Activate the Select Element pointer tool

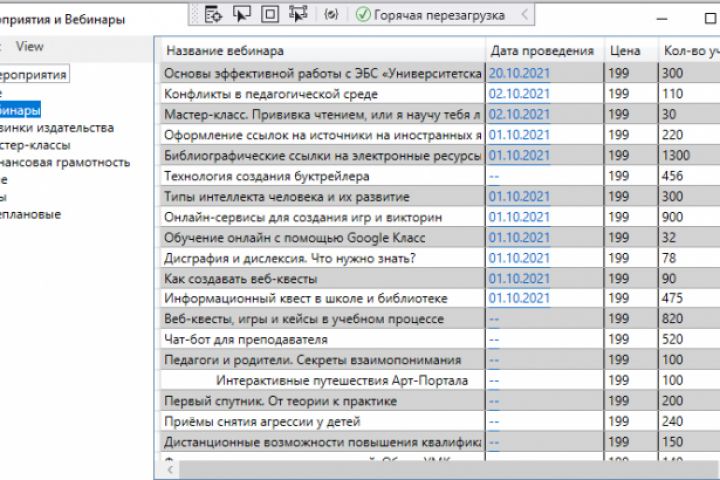point(242,15)
